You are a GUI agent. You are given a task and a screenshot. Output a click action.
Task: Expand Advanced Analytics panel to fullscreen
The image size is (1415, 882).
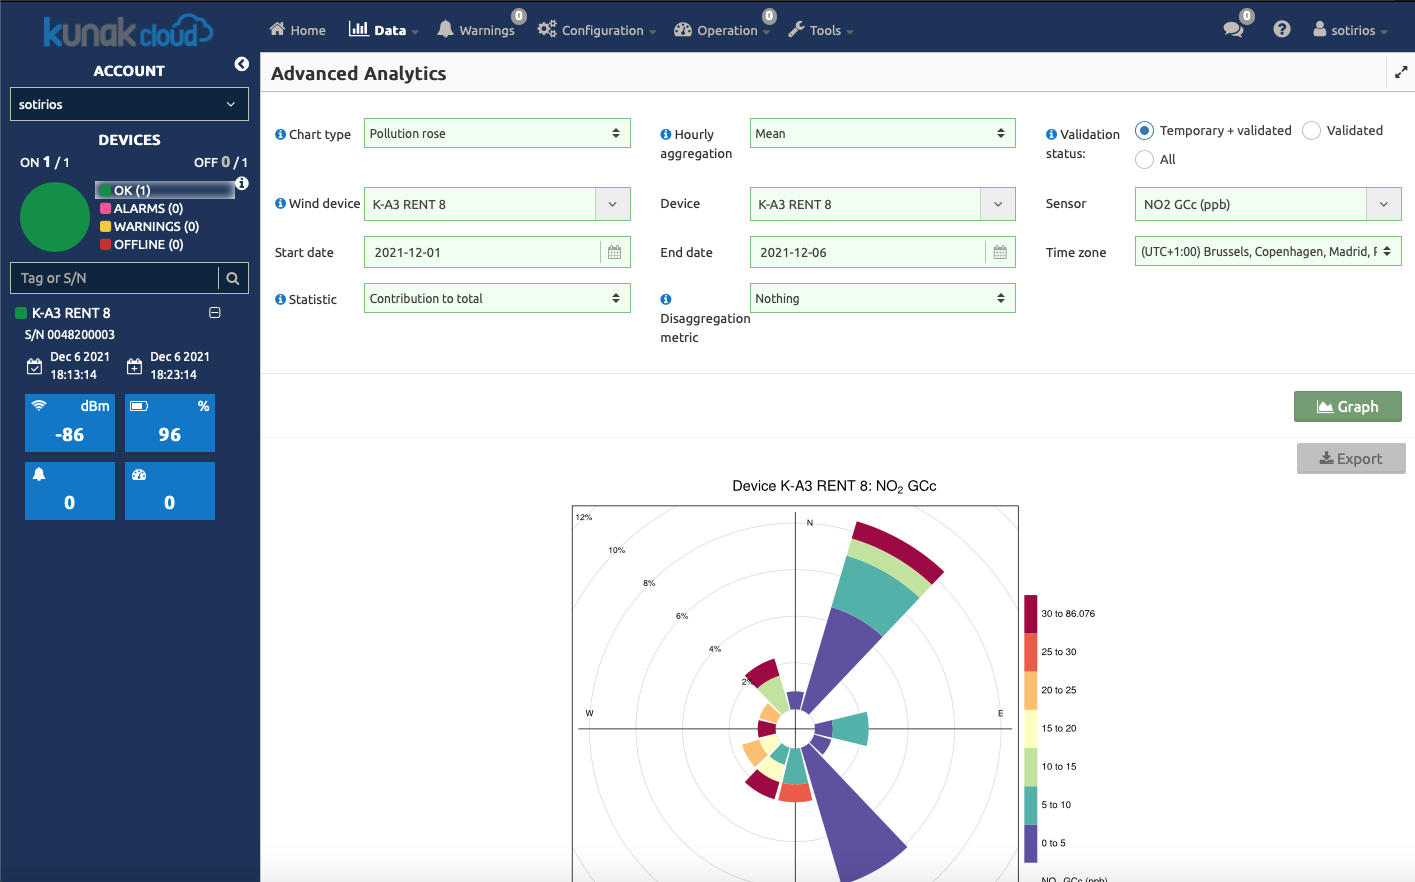tap(1400, 72)
